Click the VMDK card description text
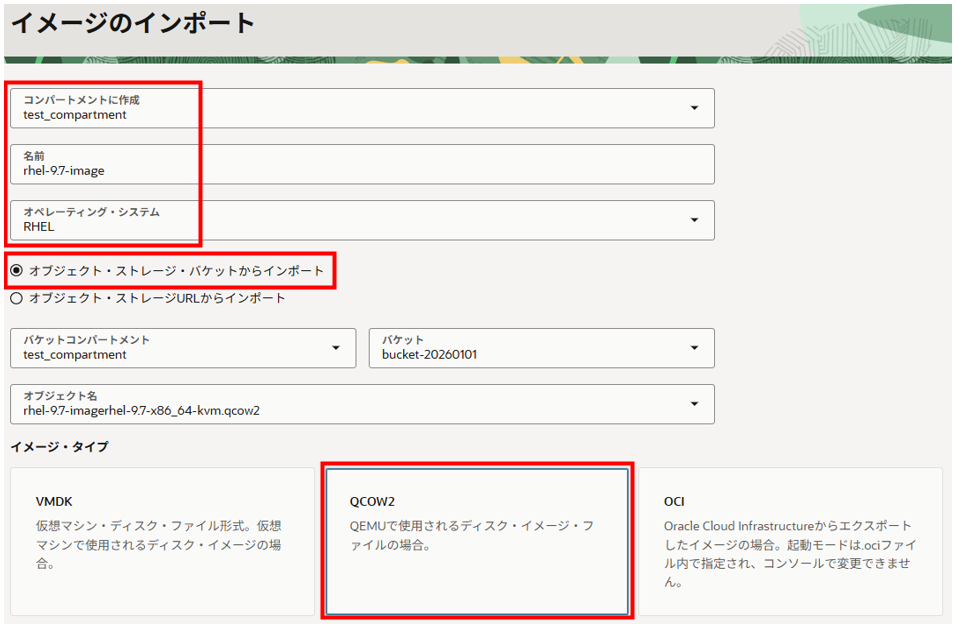 click(x=158, y=544)
